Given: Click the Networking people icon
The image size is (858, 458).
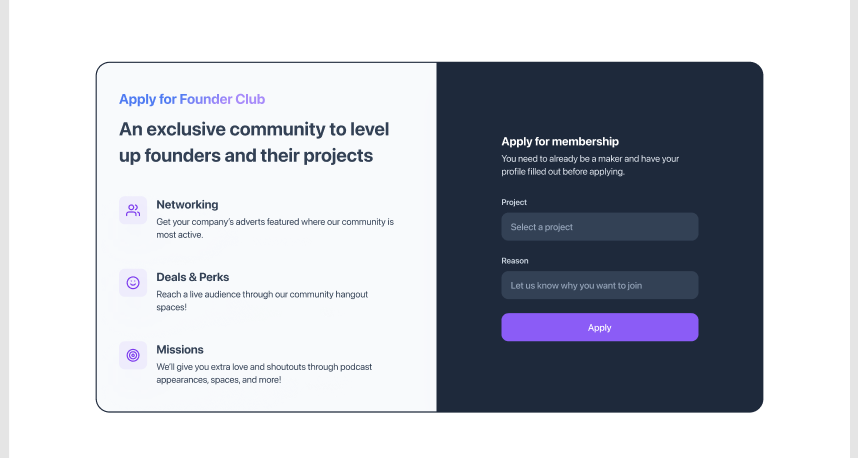Looking at the screenshot, I should pos(133,210).
